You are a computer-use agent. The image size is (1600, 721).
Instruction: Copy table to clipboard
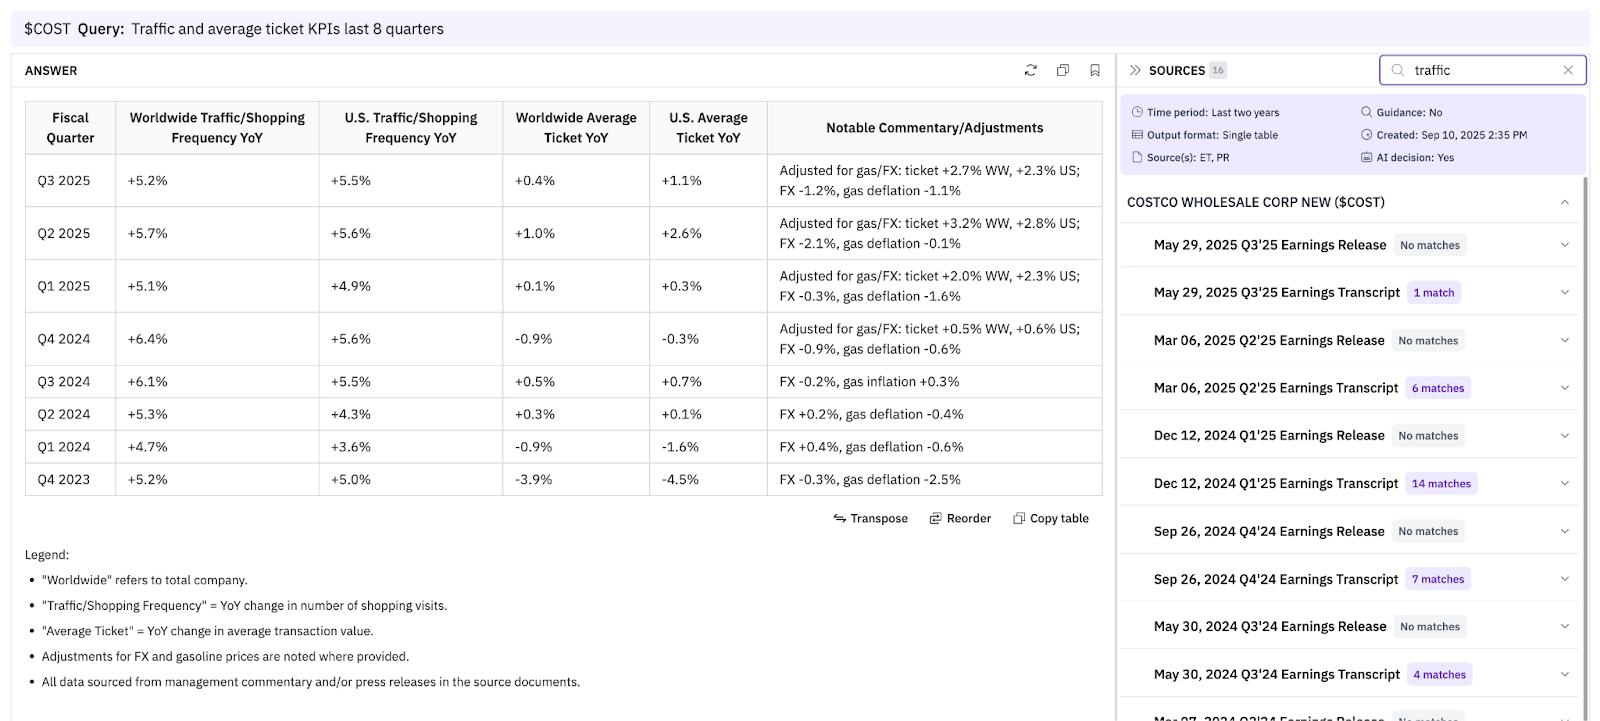(x=1051, y=518)
